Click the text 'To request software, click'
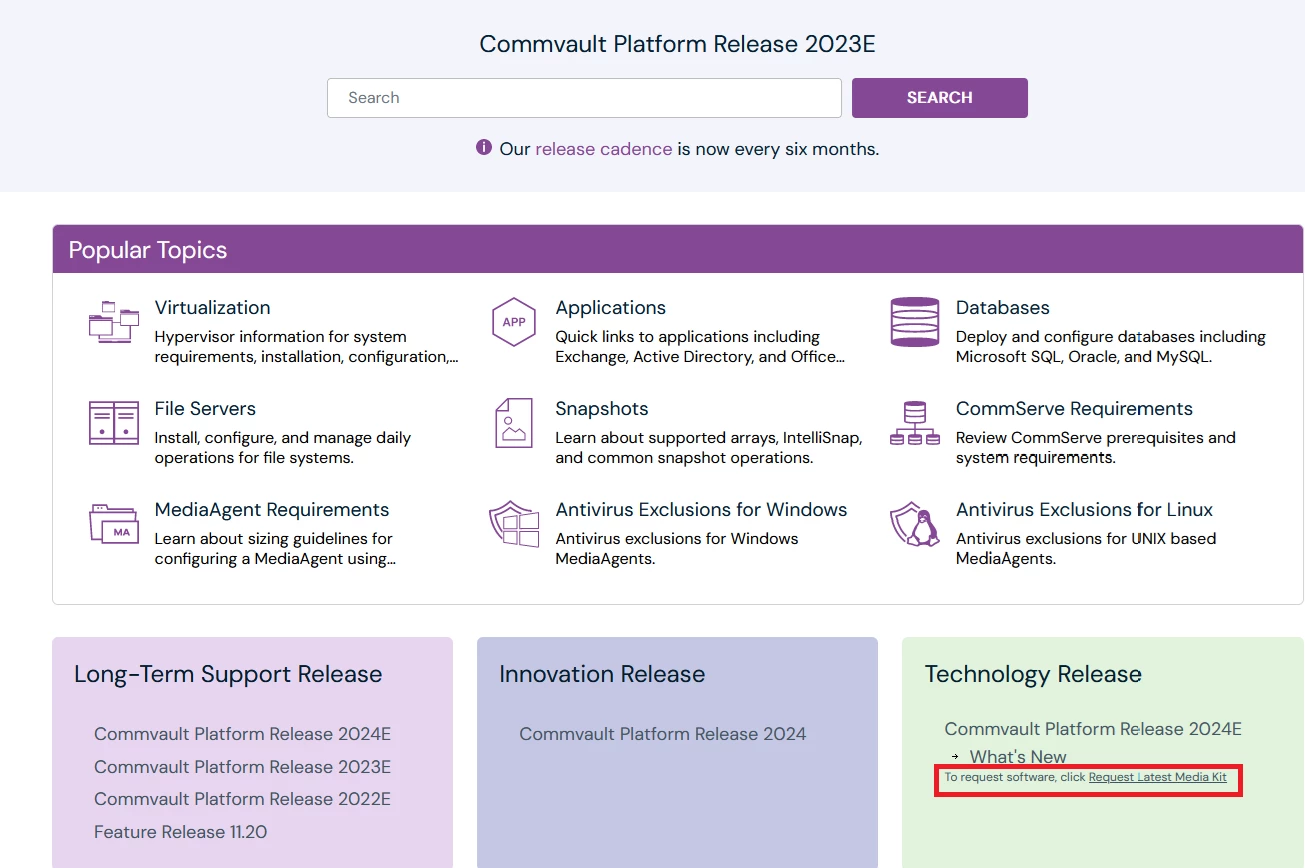 click(1015, 777)
